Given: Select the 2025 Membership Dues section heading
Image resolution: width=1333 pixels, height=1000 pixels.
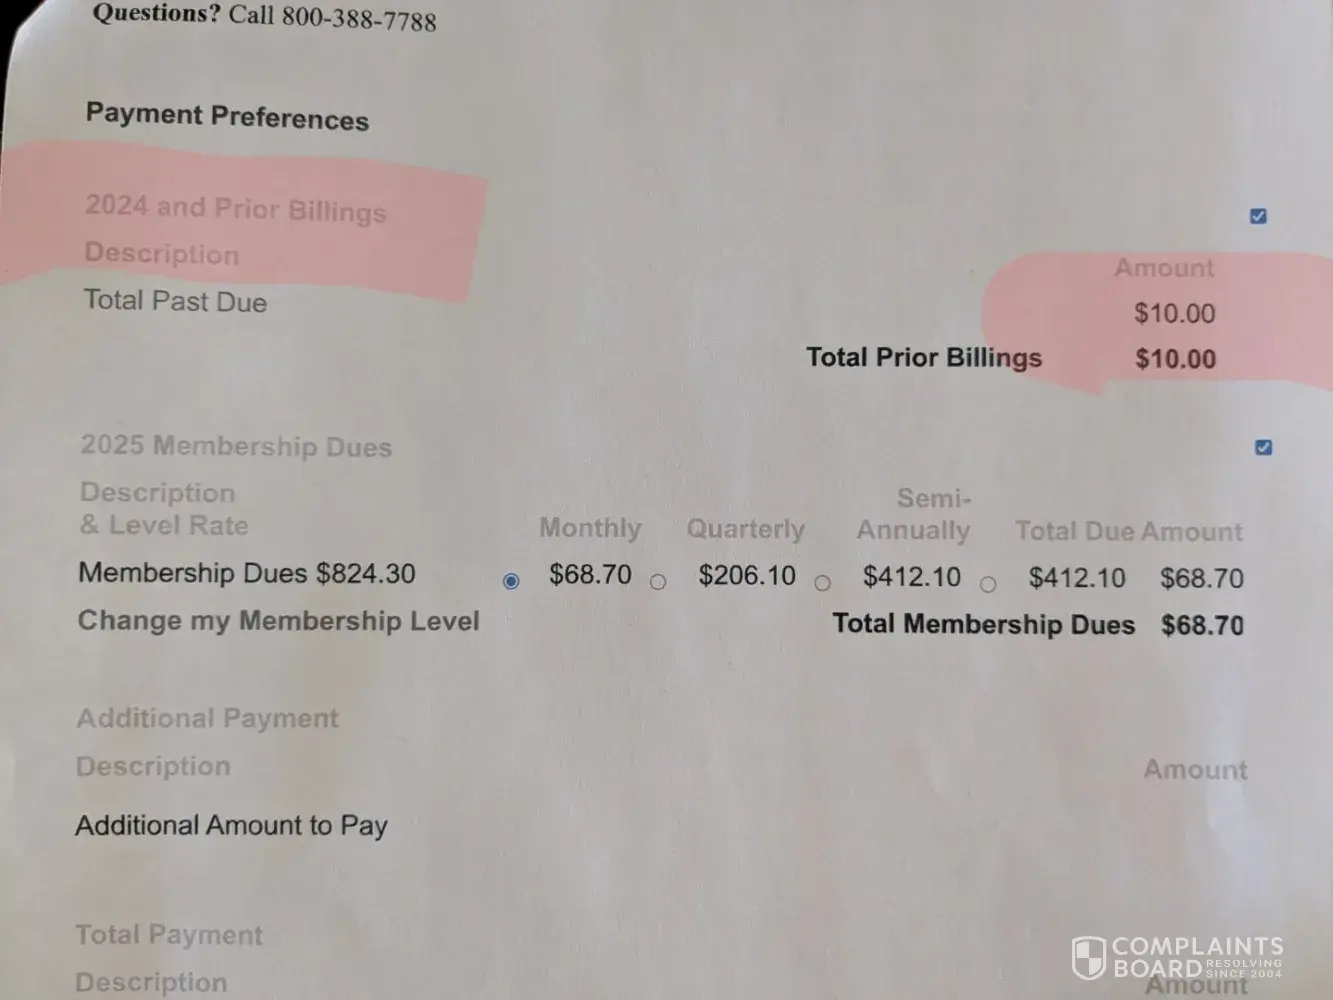Looking at the screenshot, I should tap(236, 446).
